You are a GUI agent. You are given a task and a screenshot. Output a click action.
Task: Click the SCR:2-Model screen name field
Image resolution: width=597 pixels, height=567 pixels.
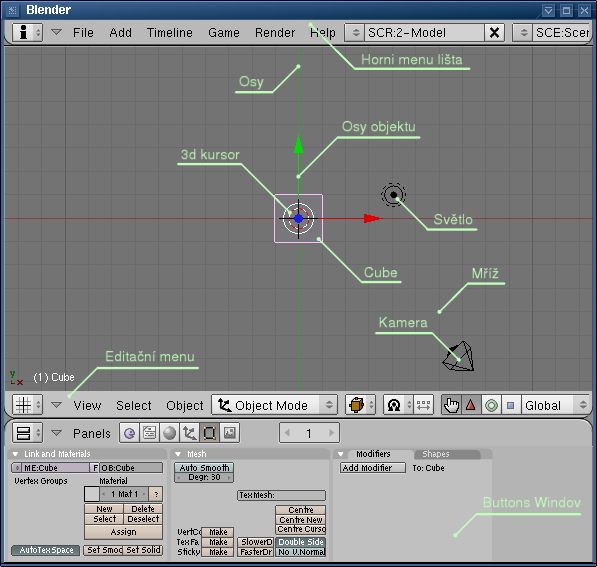(425, 33)
